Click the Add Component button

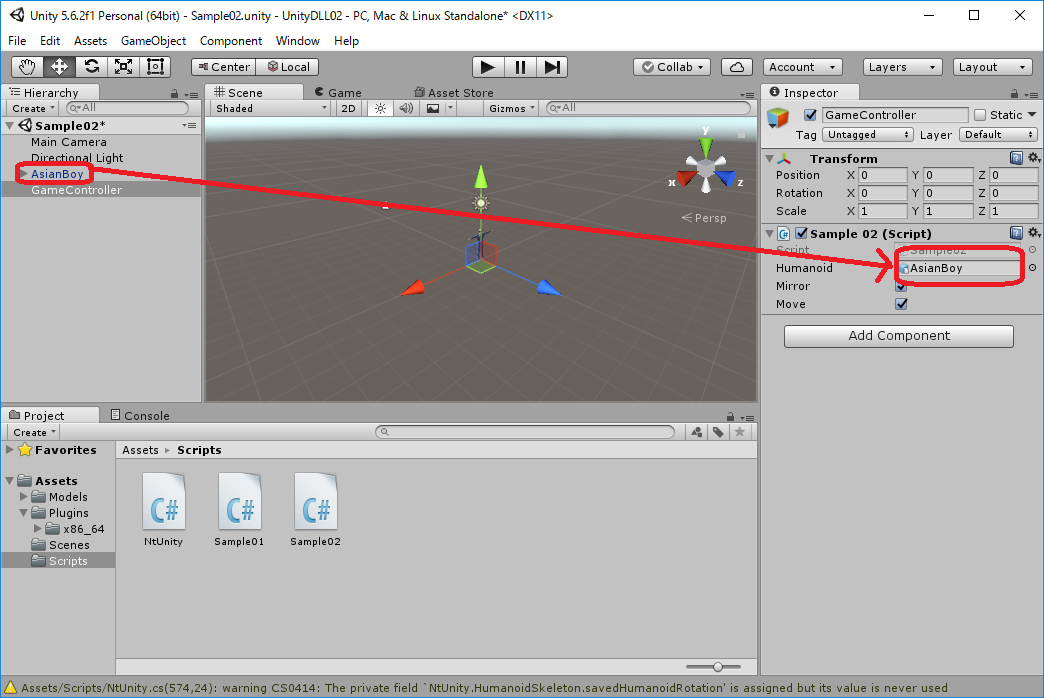pyautogui.click(x=898, y=336)
